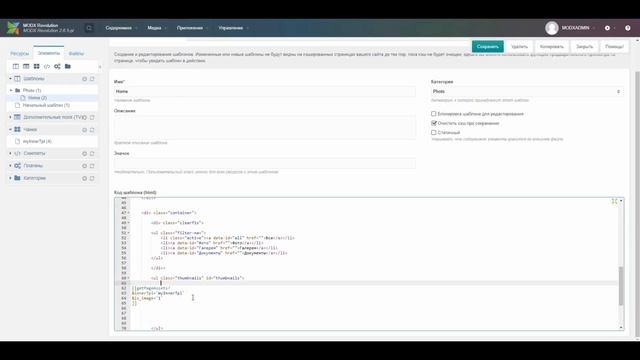This screenshot has width=640, height=360.
Task: Click the Описание description text area
Action: (x=264, y=127)
